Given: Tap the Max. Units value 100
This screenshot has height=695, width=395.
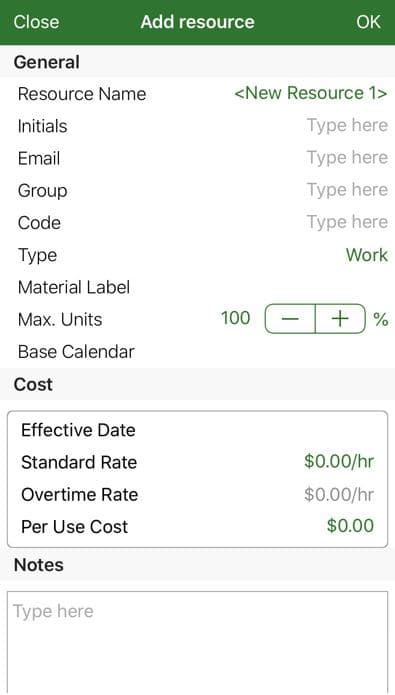Looking at the screenshot, I should pos(235,318).
